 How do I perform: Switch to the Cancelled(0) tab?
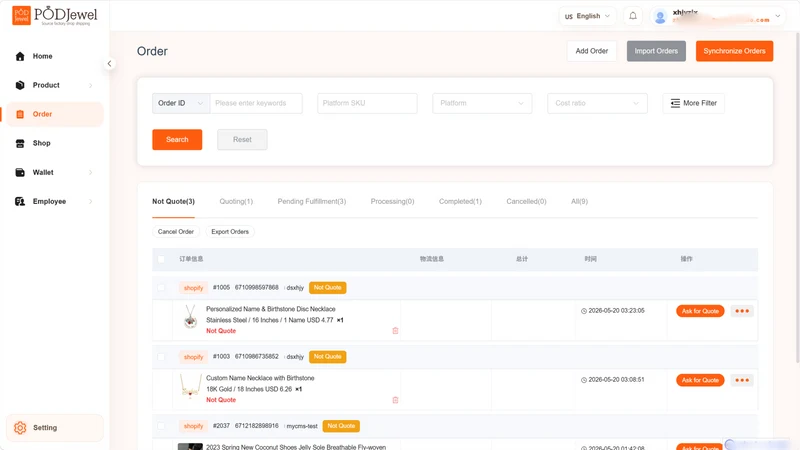(526, 202)
